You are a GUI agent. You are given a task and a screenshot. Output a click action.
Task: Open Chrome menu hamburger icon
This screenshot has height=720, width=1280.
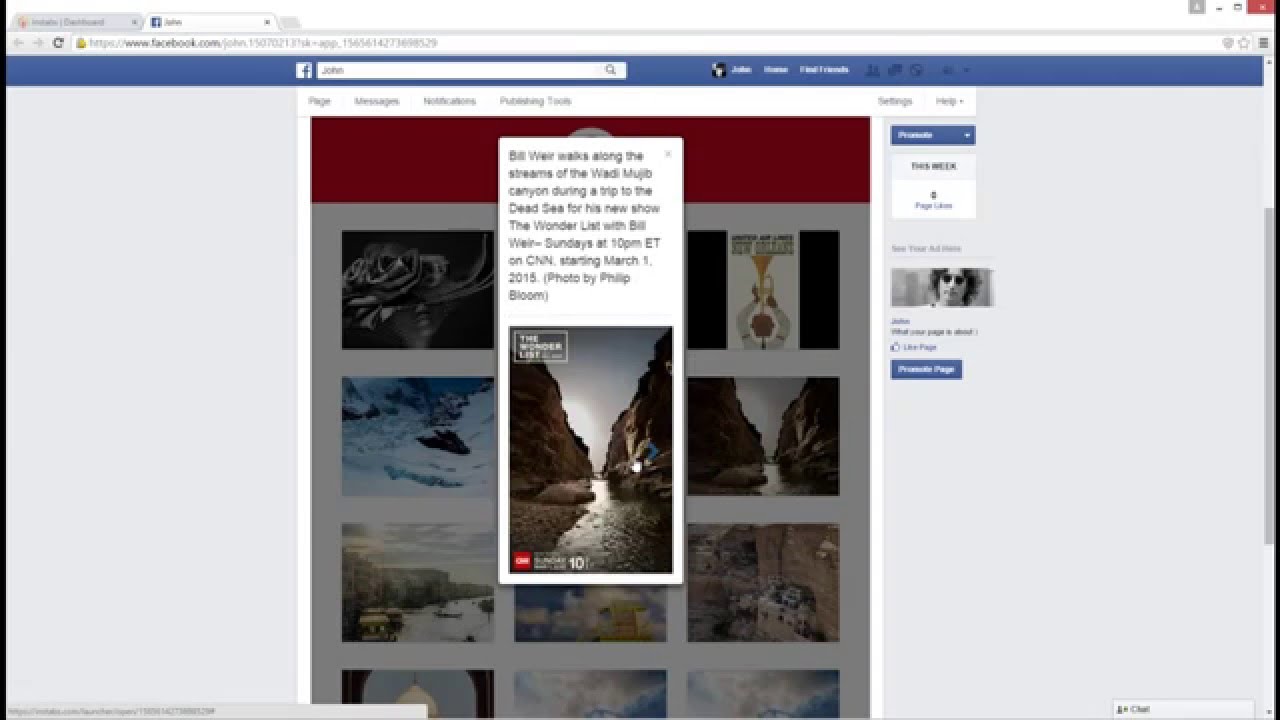coord(1264,43)
